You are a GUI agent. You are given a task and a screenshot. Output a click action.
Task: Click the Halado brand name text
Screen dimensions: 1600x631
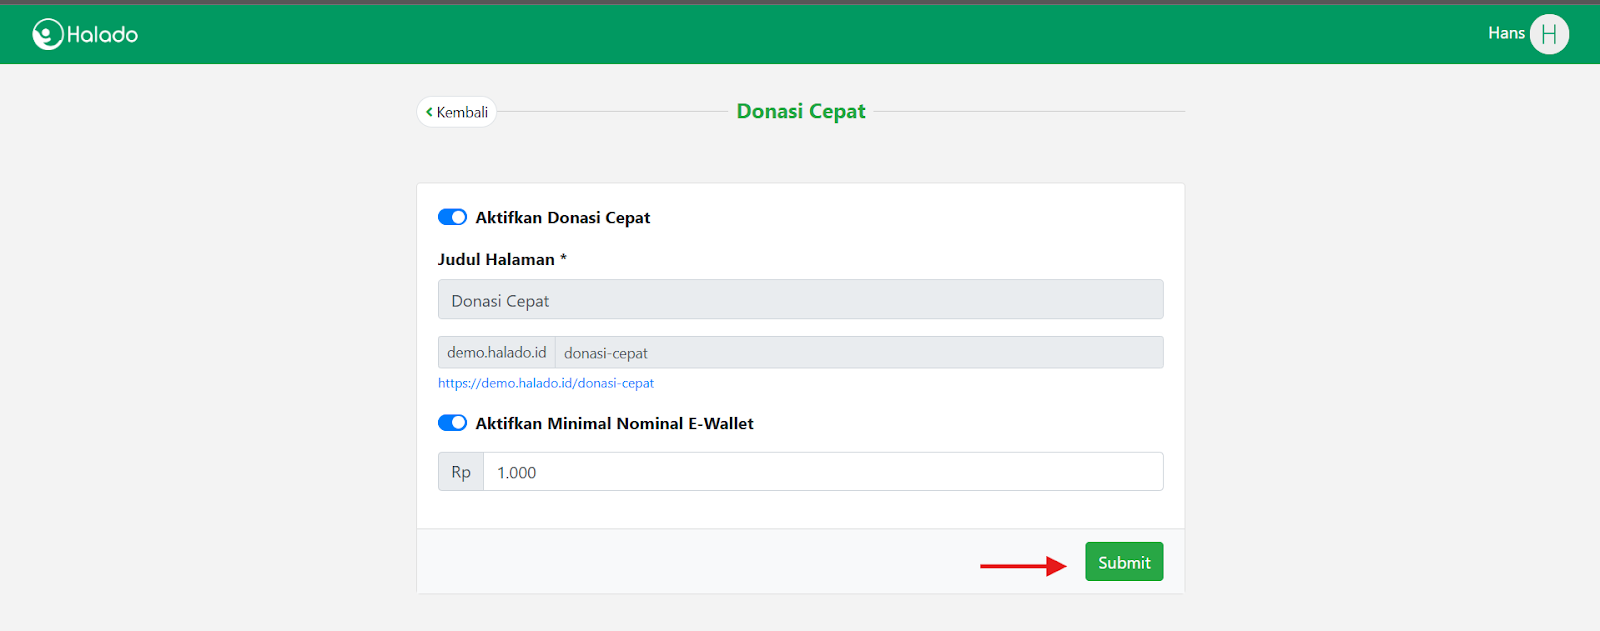(102, 35)
